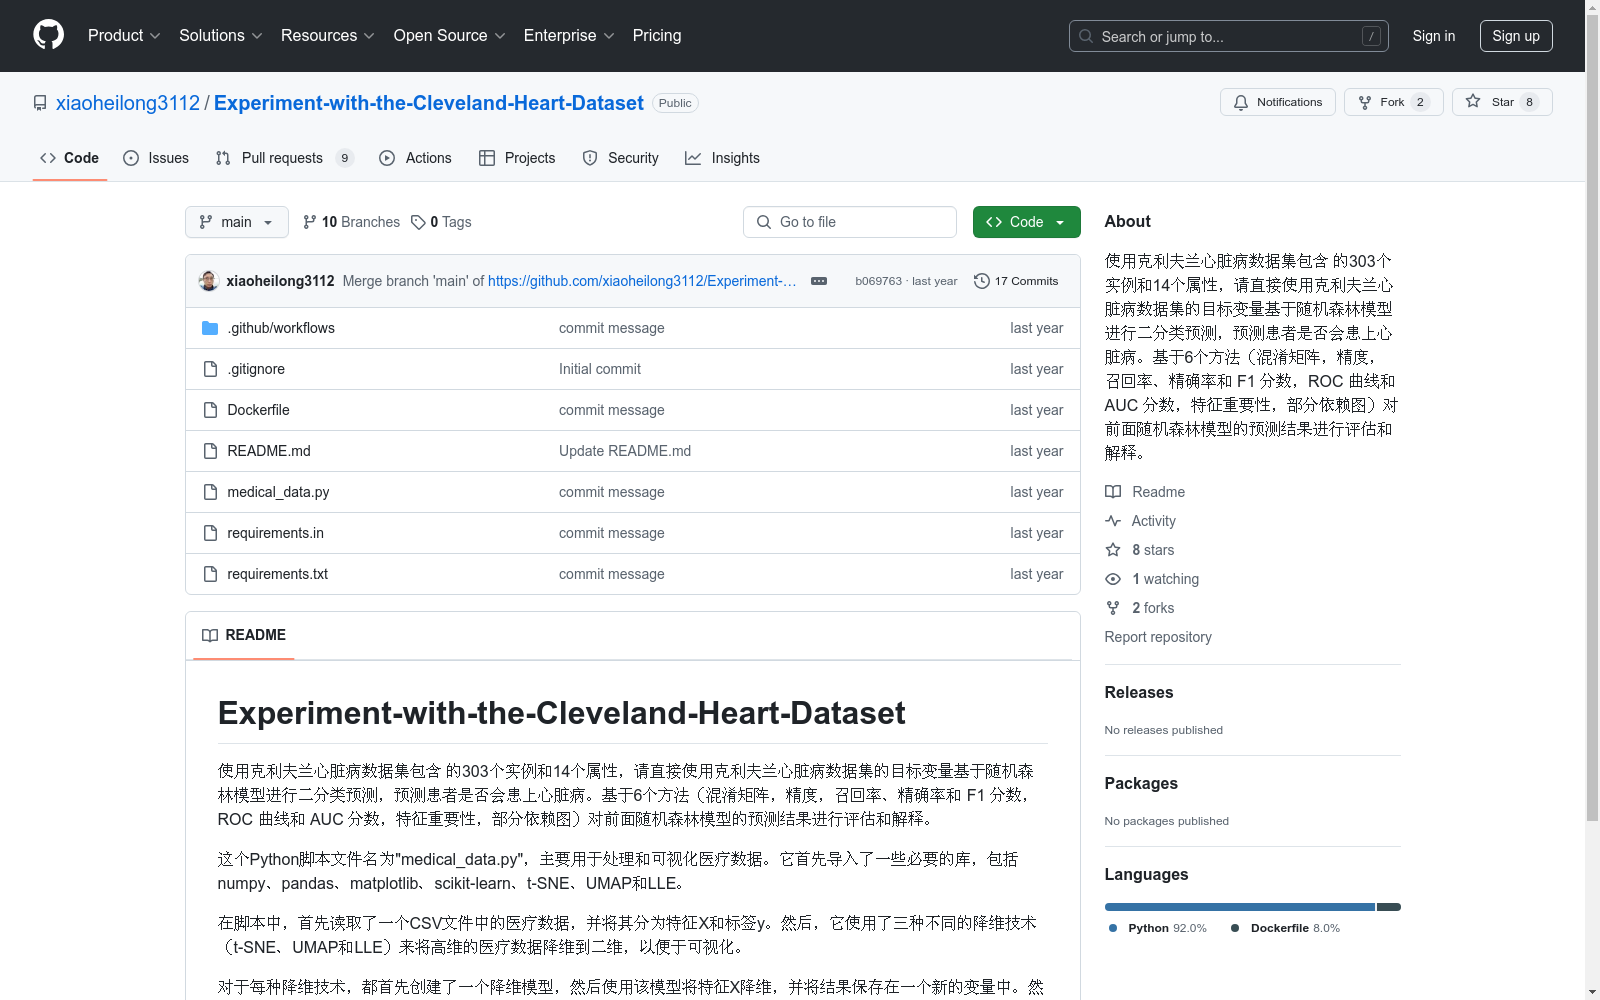
Task: Click the README book icon in file header
Action: click(x=210, y=635)
